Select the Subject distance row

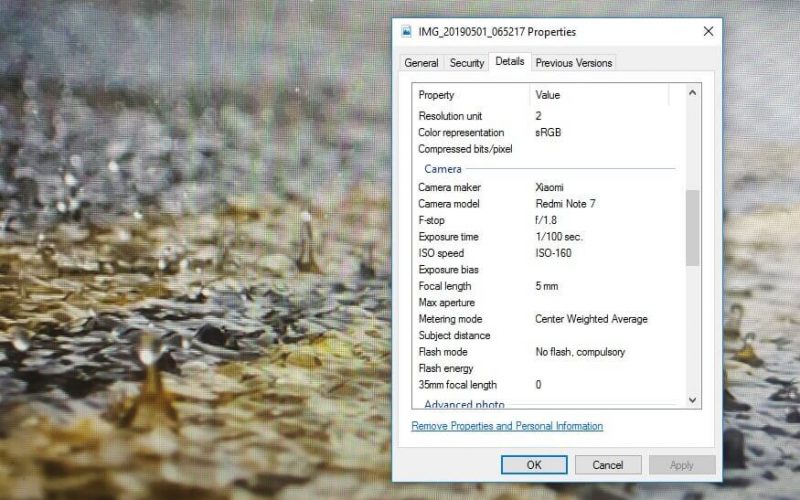(548, 335)
